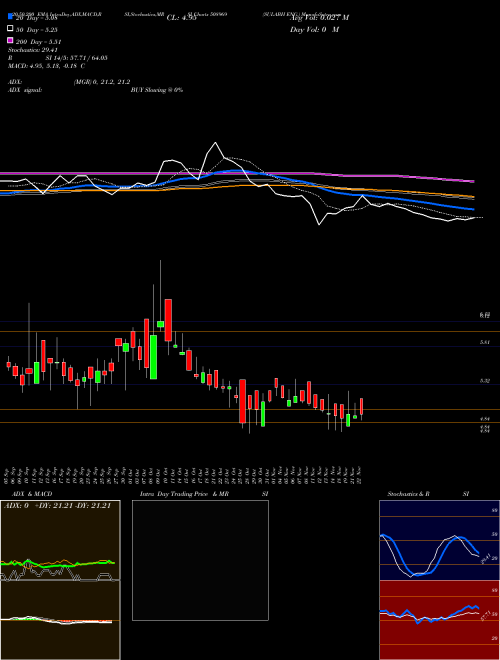Viewport: 500px width, 660px height.
Task: Click the 'CL: 4.95' closing price label
Action: (x=181, y=18)
